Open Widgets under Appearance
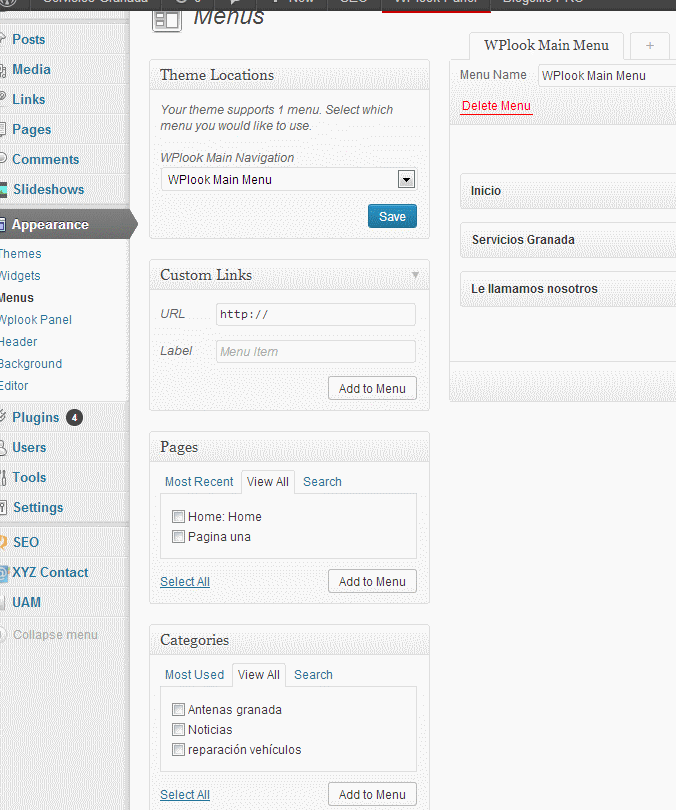Viewport: 676px width, 810px height. pos(20,275)
